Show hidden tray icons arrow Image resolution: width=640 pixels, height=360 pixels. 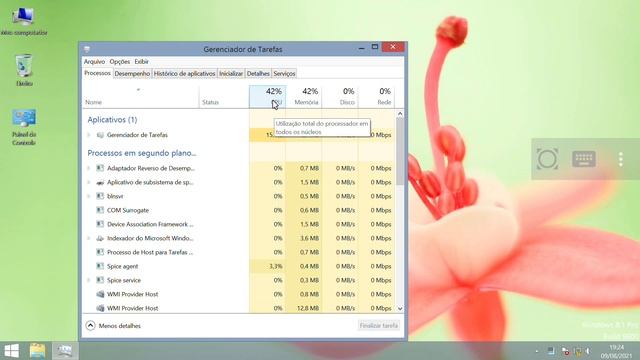click(x=536, y=351)
